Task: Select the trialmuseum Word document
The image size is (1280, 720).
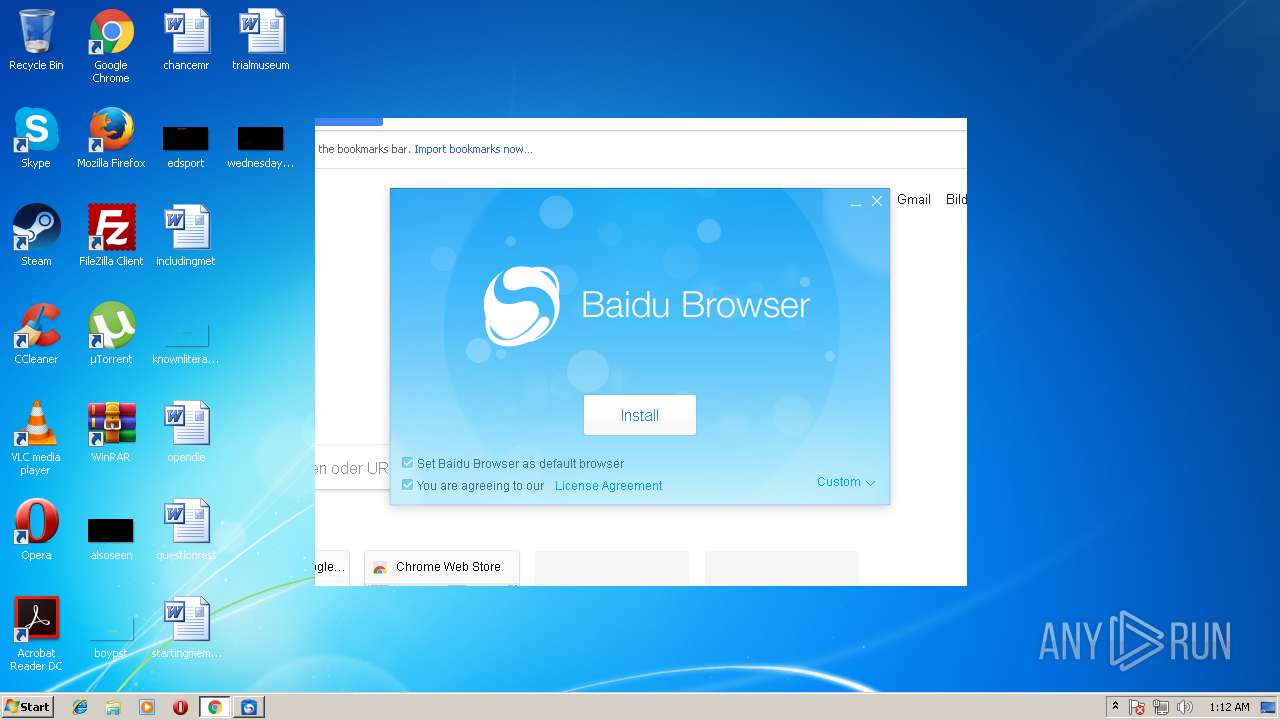Action: (261, 41)
